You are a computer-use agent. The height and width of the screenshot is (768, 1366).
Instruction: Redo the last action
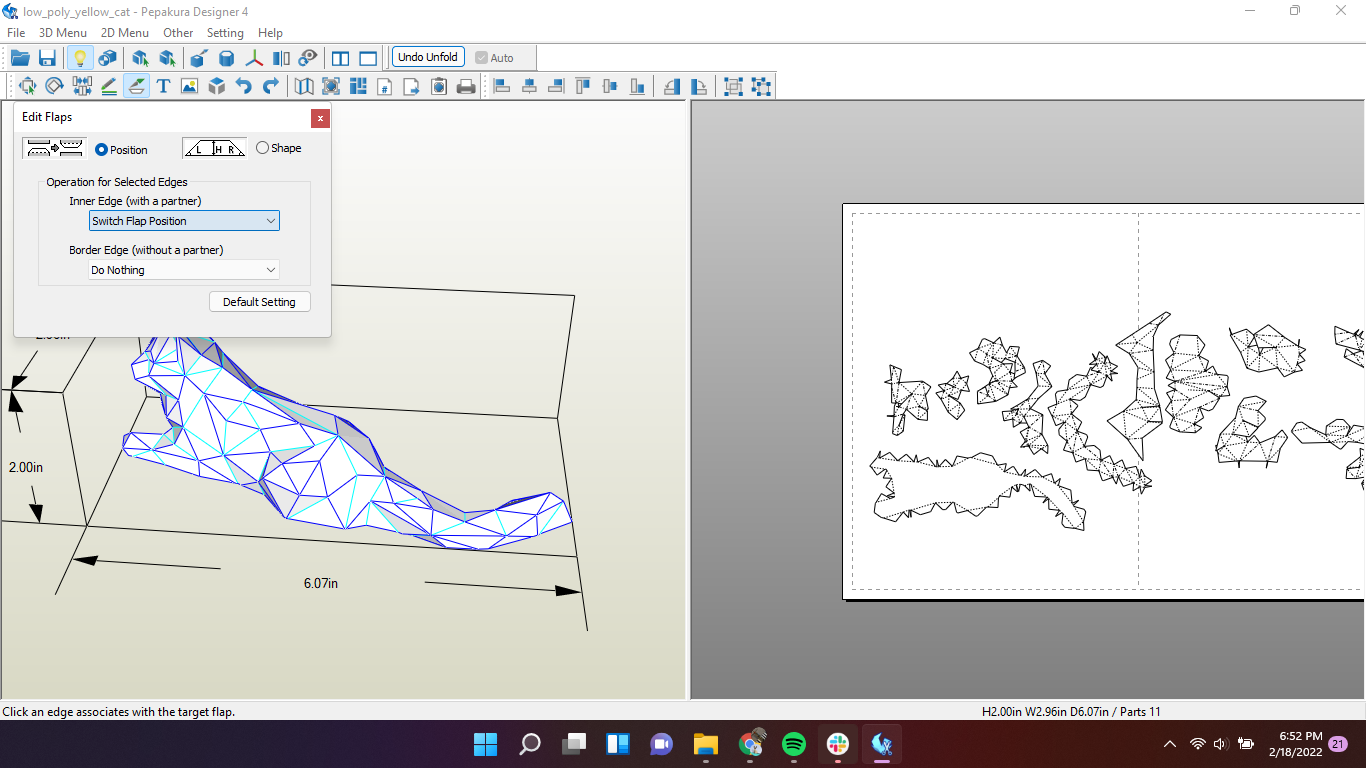tap(270, 86)
